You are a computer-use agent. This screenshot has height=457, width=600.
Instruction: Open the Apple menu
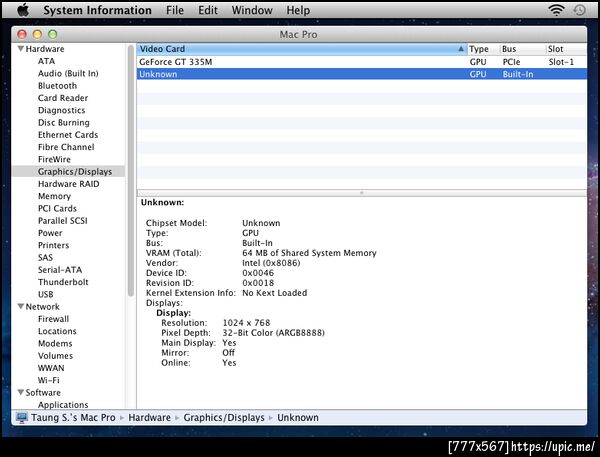coord(23,10)
